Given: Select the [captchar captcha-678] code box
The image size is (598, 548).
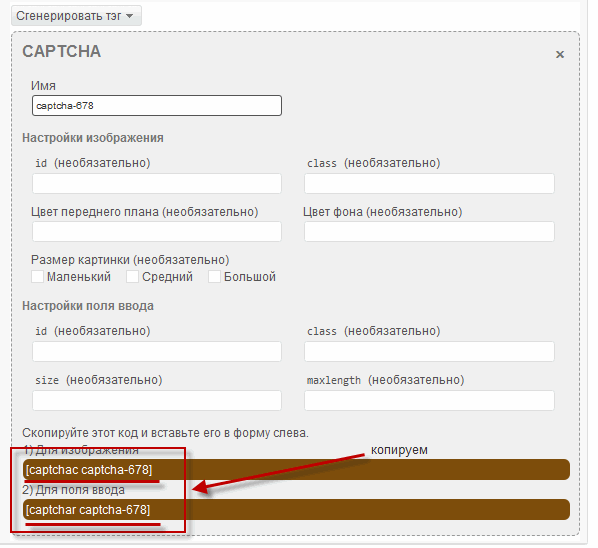Looking at the screenshot, I should pyautogui.click(x=296, y=510).
